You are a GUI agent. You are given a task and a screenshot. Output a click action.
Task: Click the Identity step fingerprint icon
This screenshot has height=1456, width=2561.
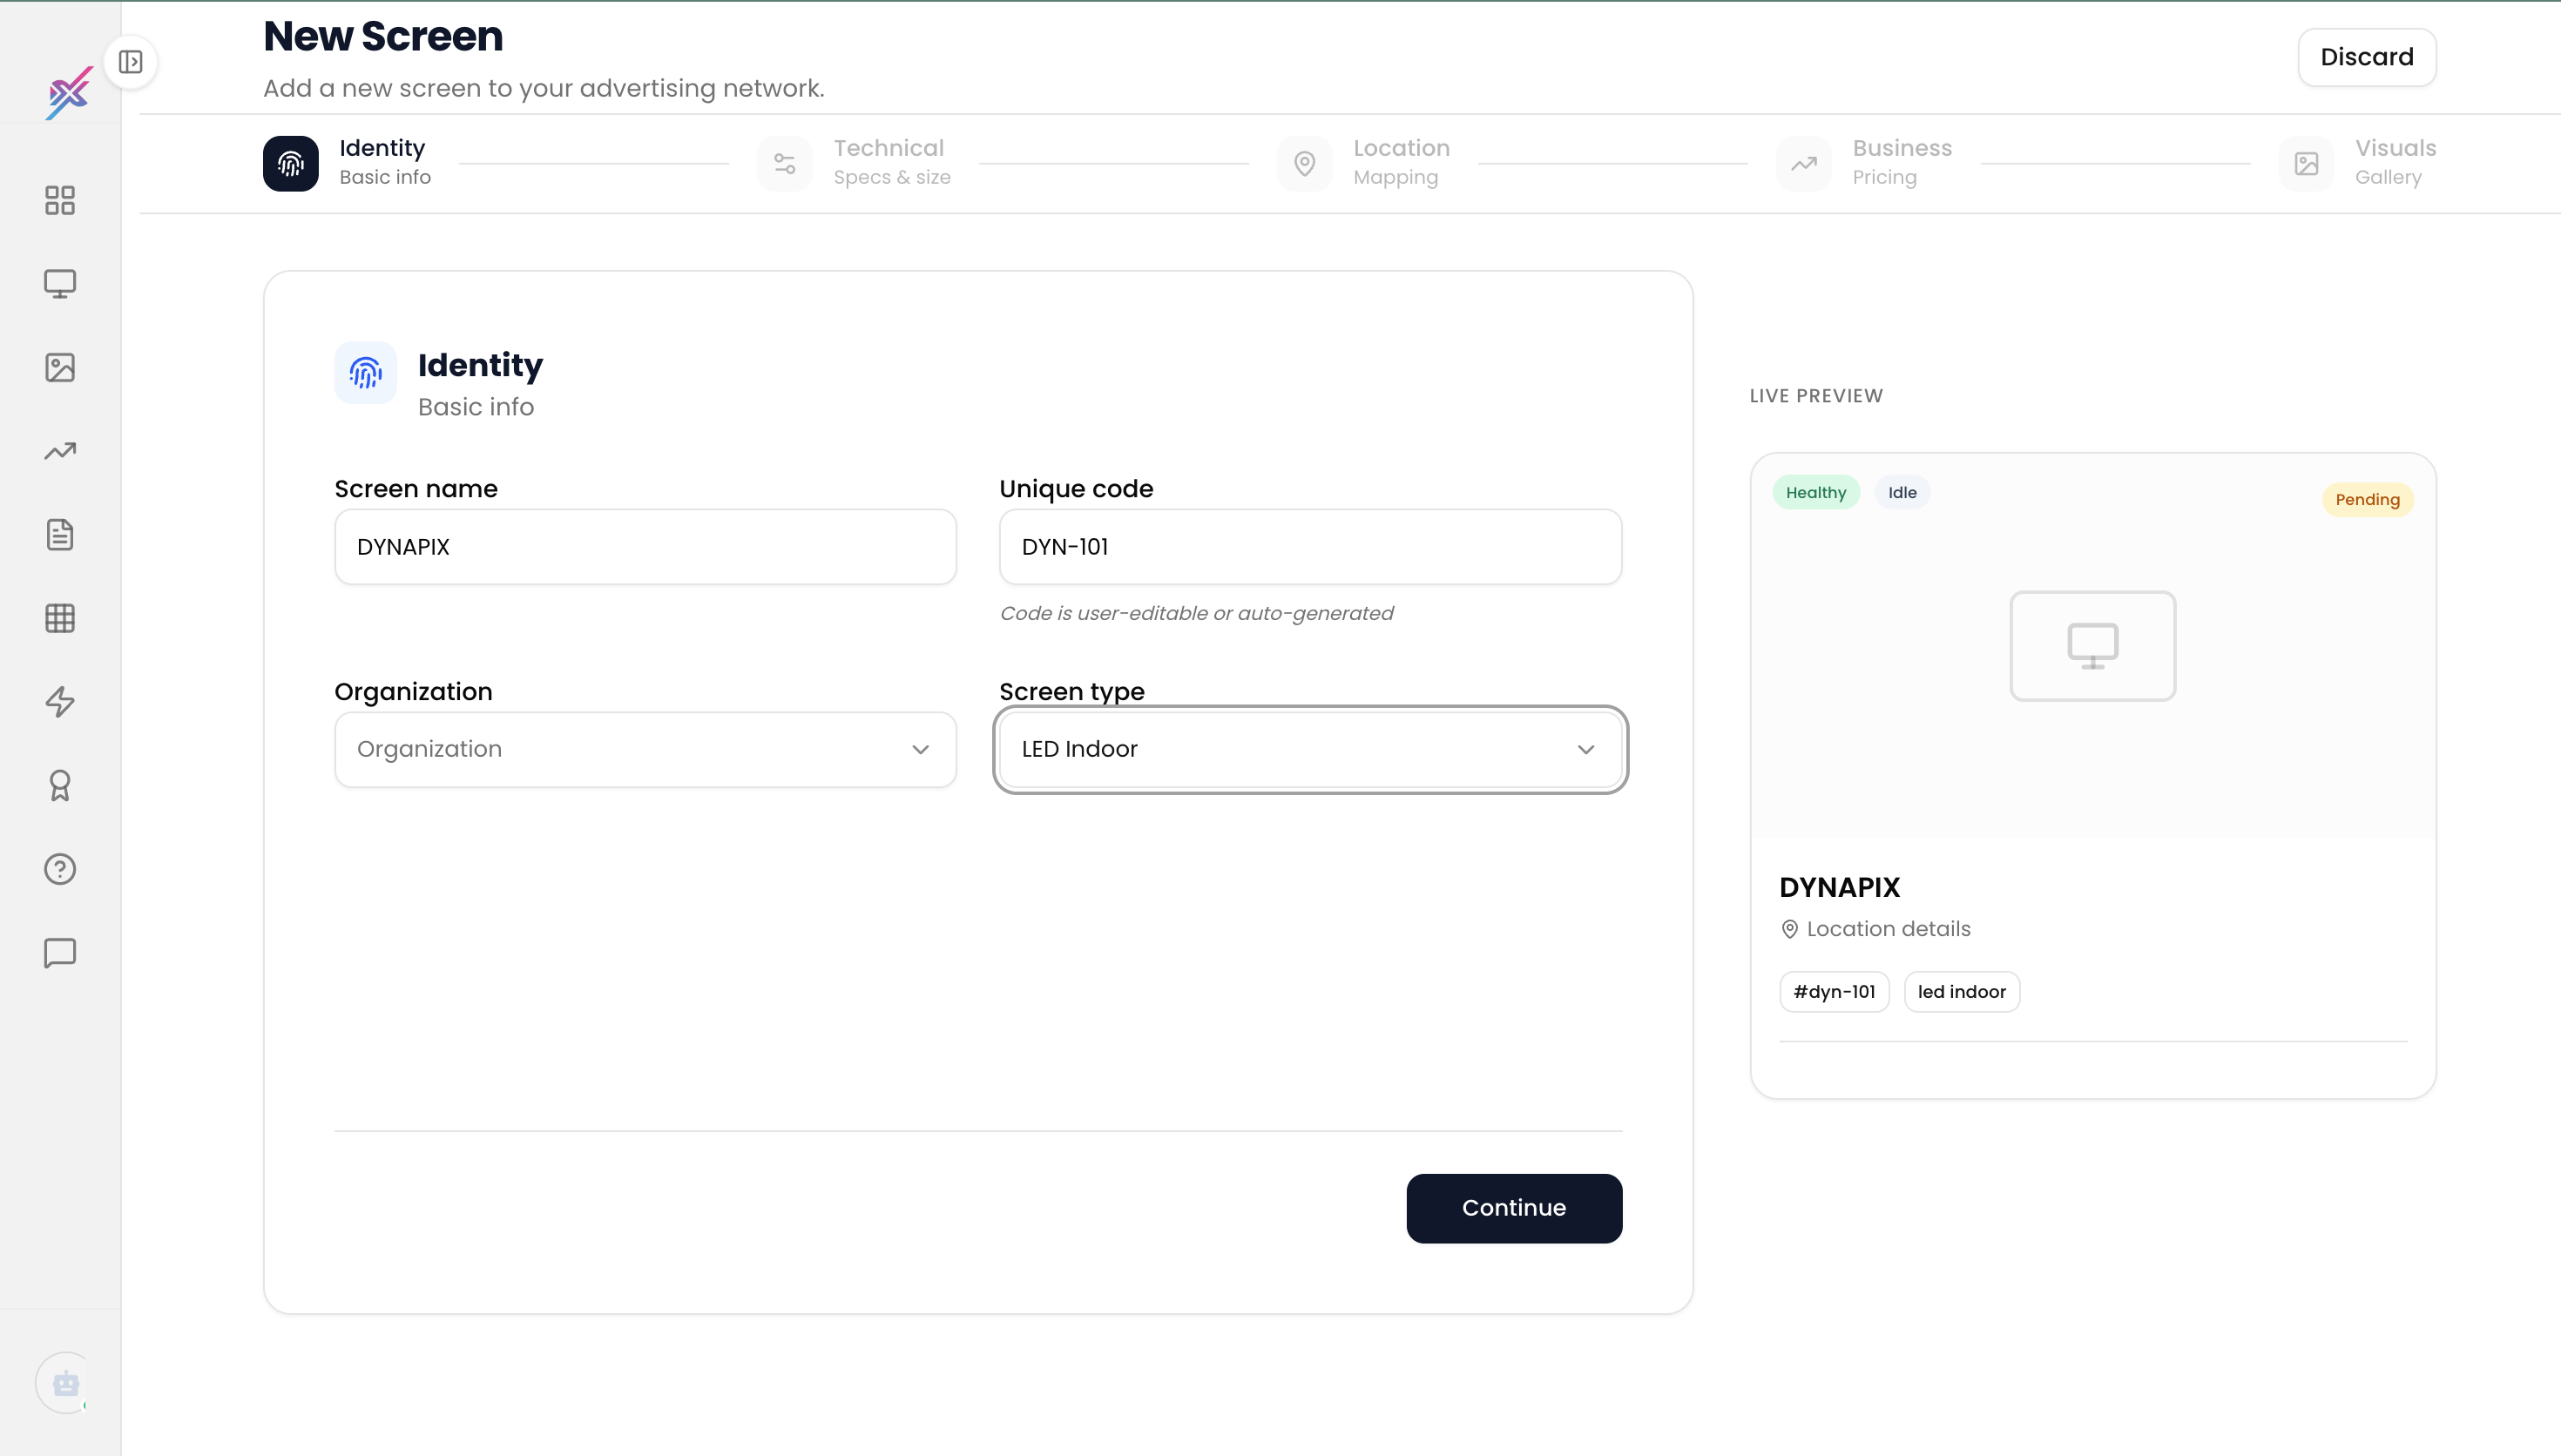291,163
